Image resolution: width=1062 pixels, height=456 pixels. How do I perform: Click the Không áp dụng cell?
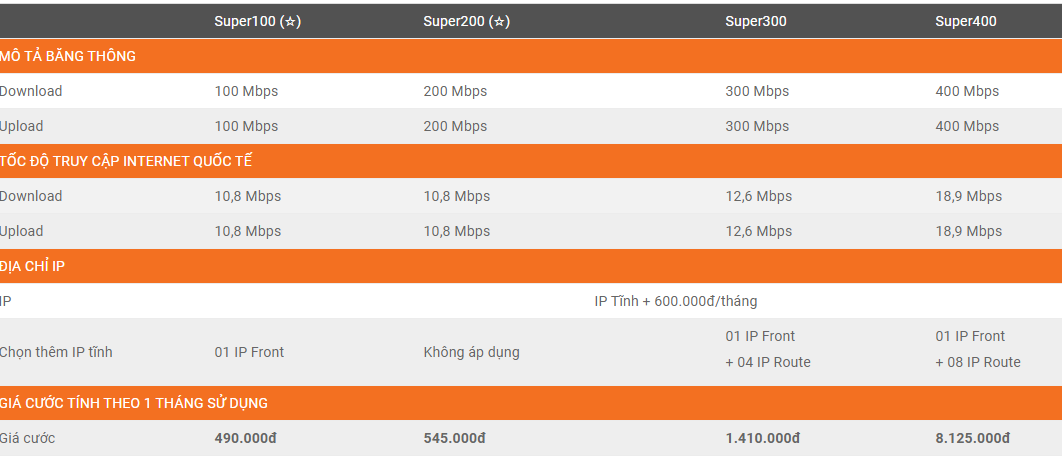[471, 352]
